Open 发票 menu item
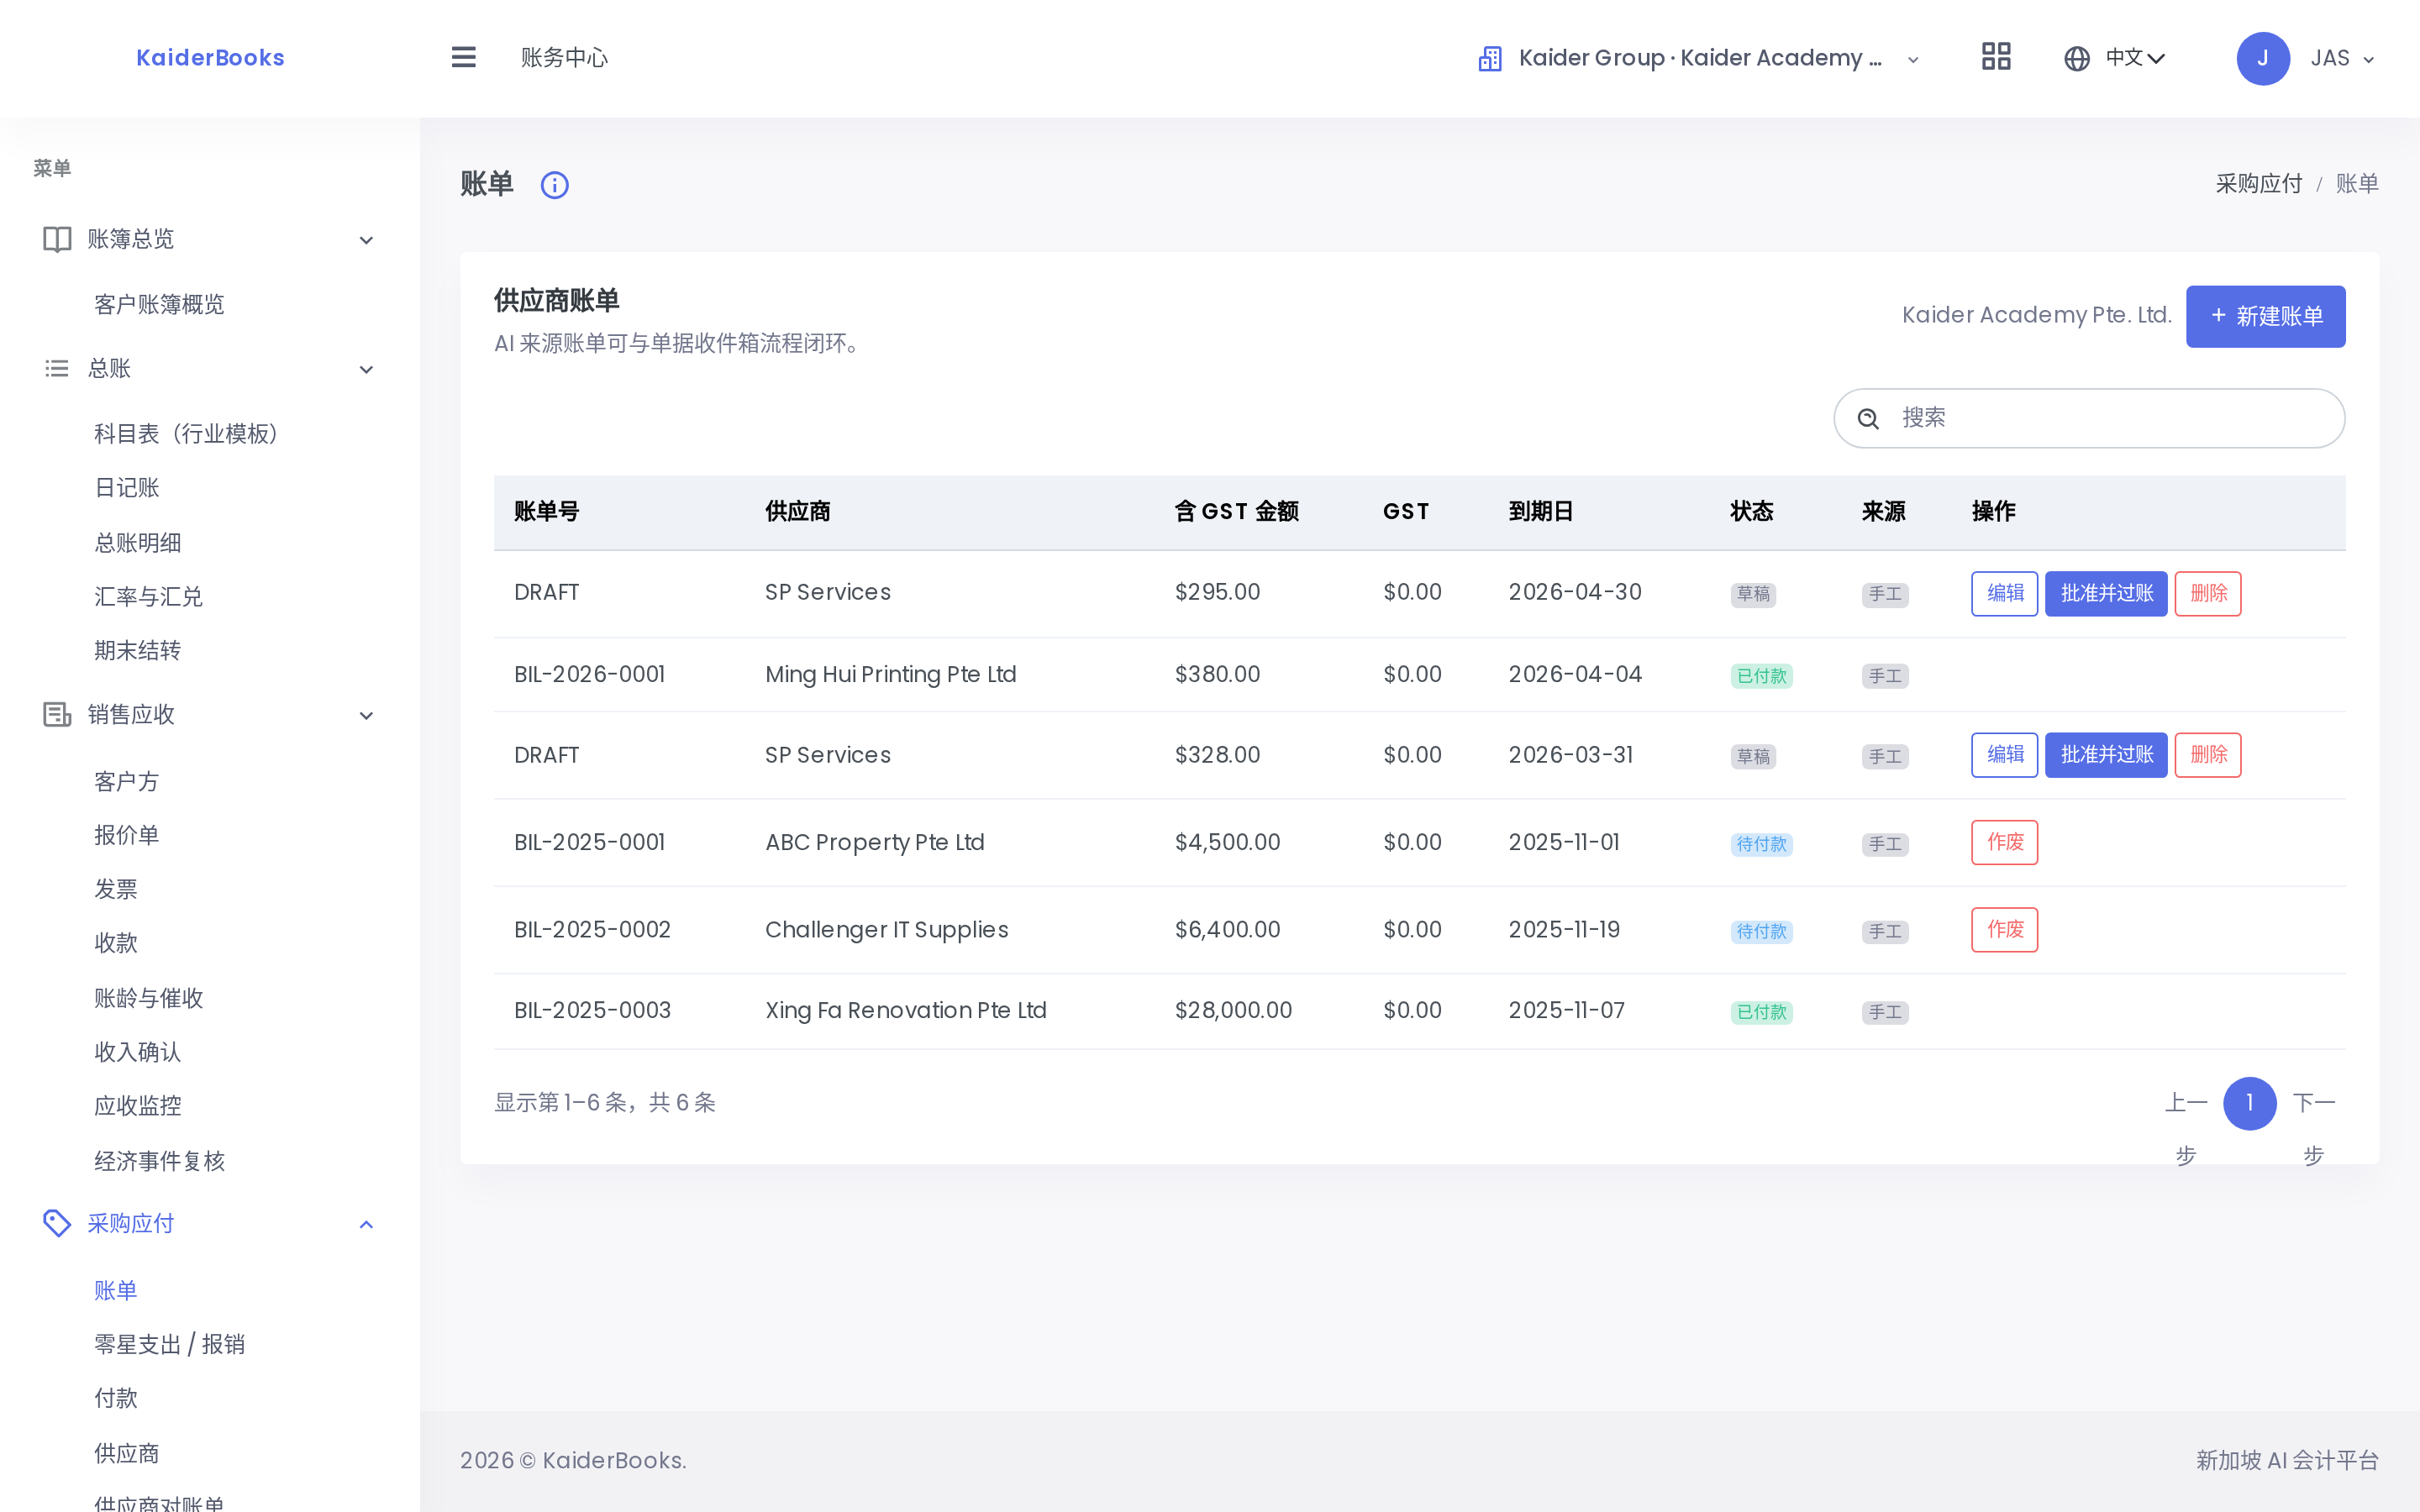The height and width of the screenshot is (1512, 2420). [x=115, y=890]
